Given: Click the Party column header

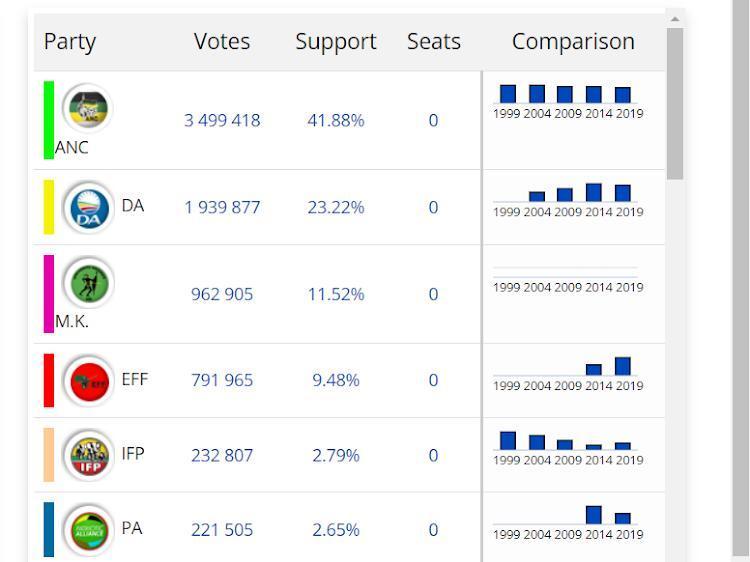Looking at the screenshot, I should pos(70,42).
